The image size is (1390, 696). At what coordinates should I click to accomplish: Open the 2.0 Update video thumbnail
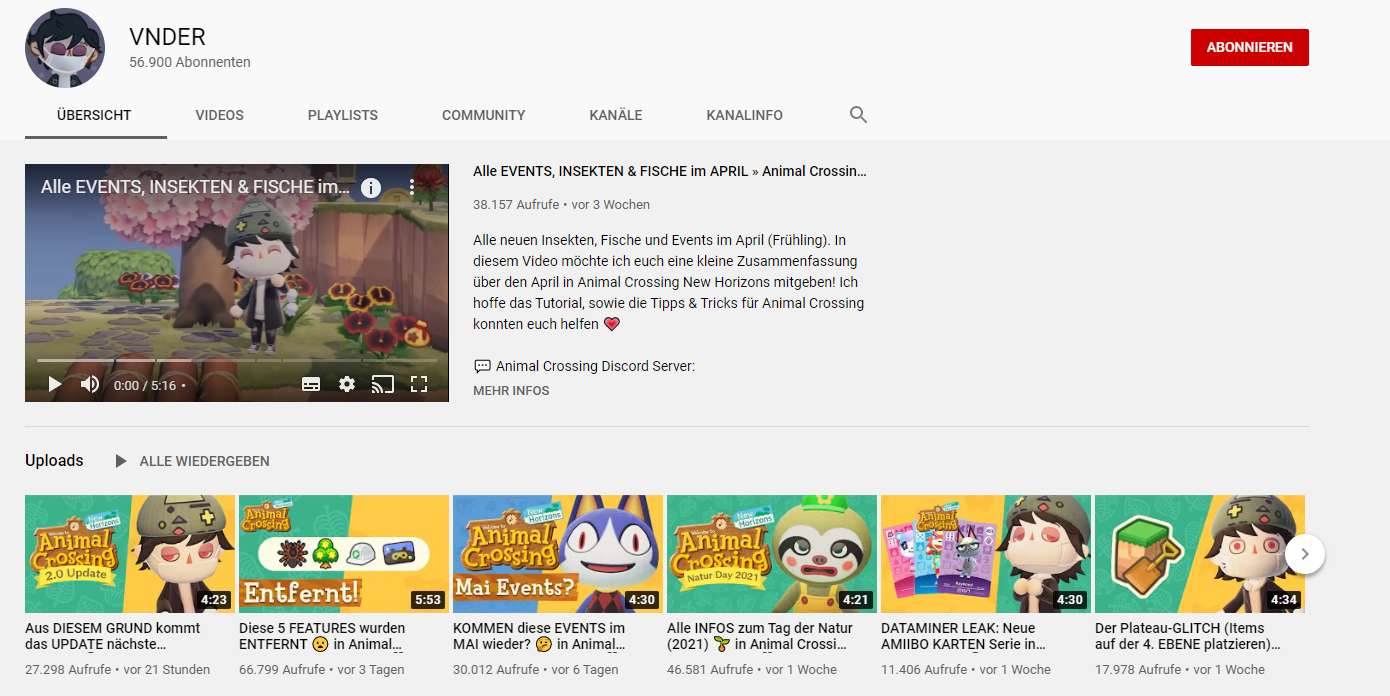[x=130, y=554]
